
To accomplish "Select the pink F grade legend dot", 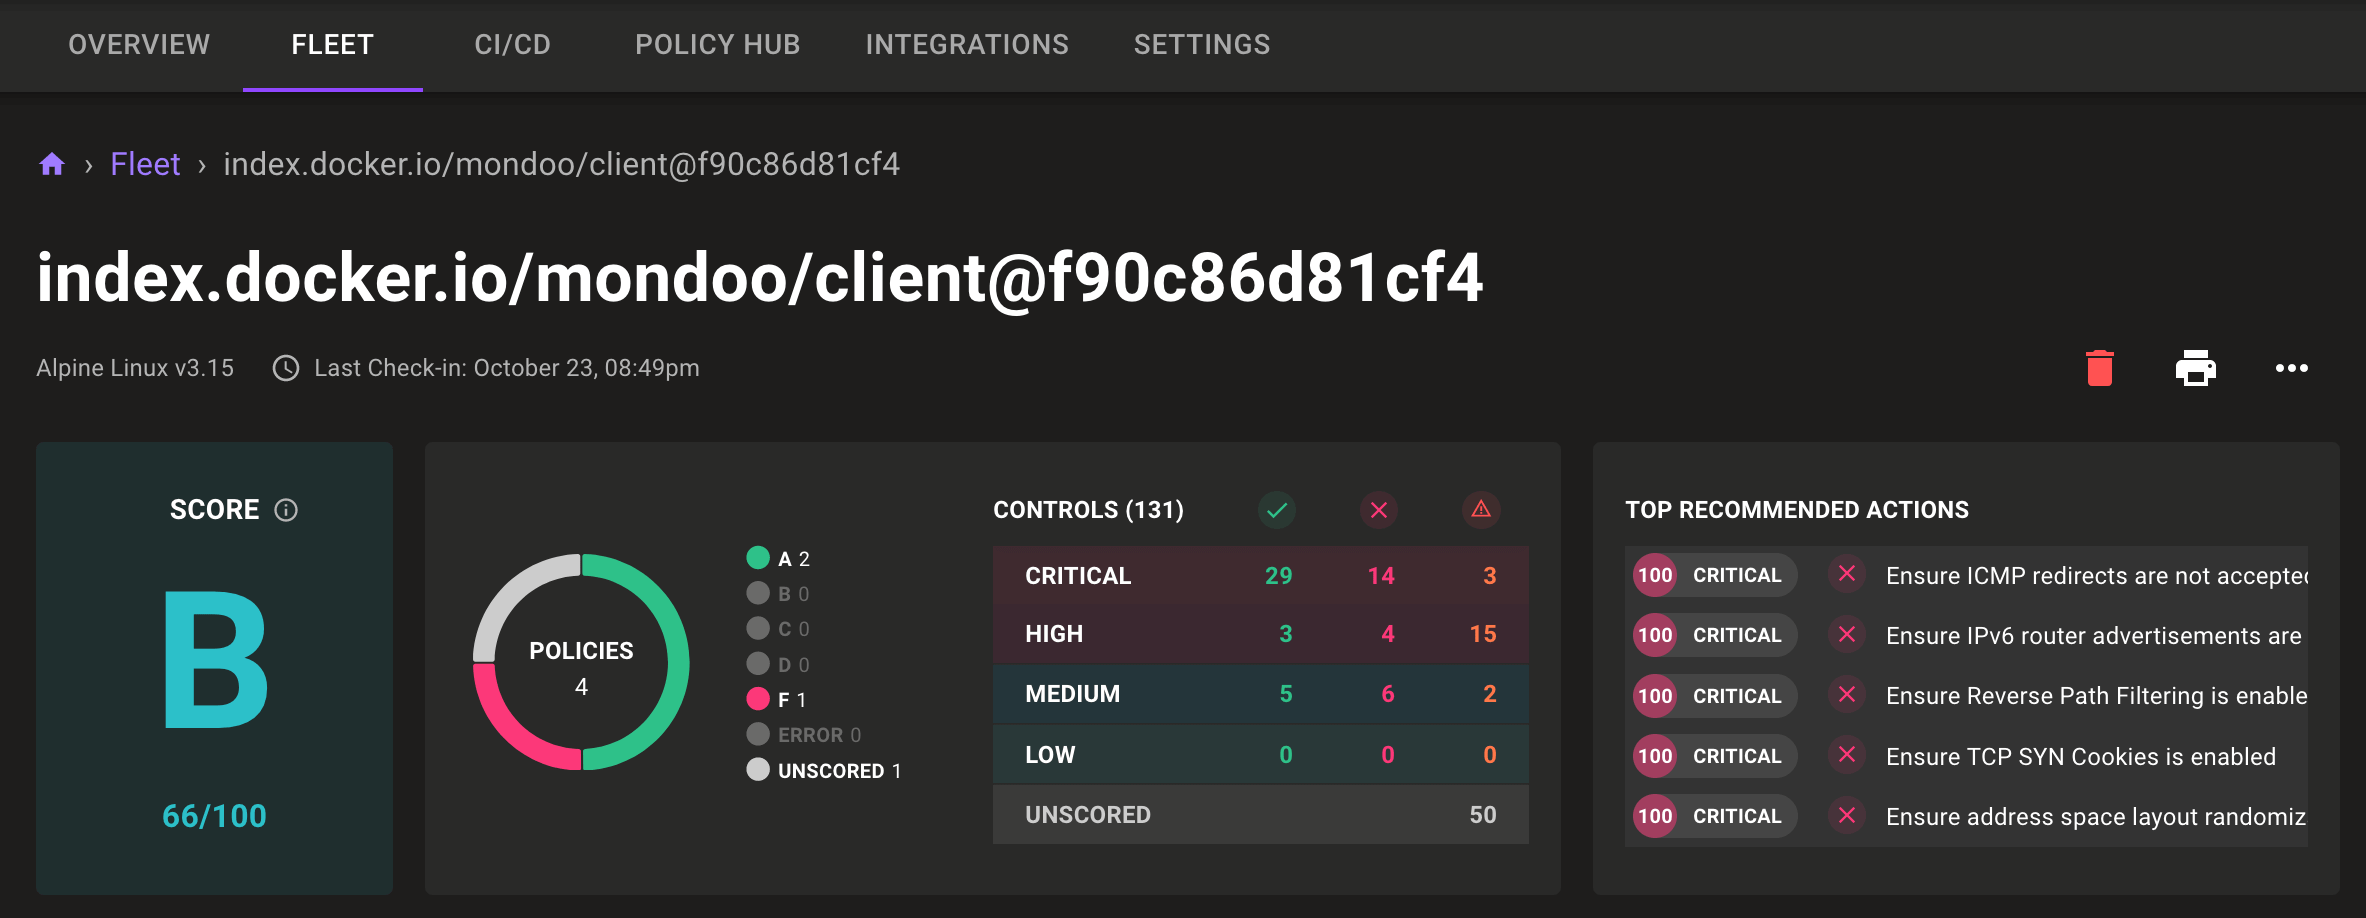I will (758, 699).
